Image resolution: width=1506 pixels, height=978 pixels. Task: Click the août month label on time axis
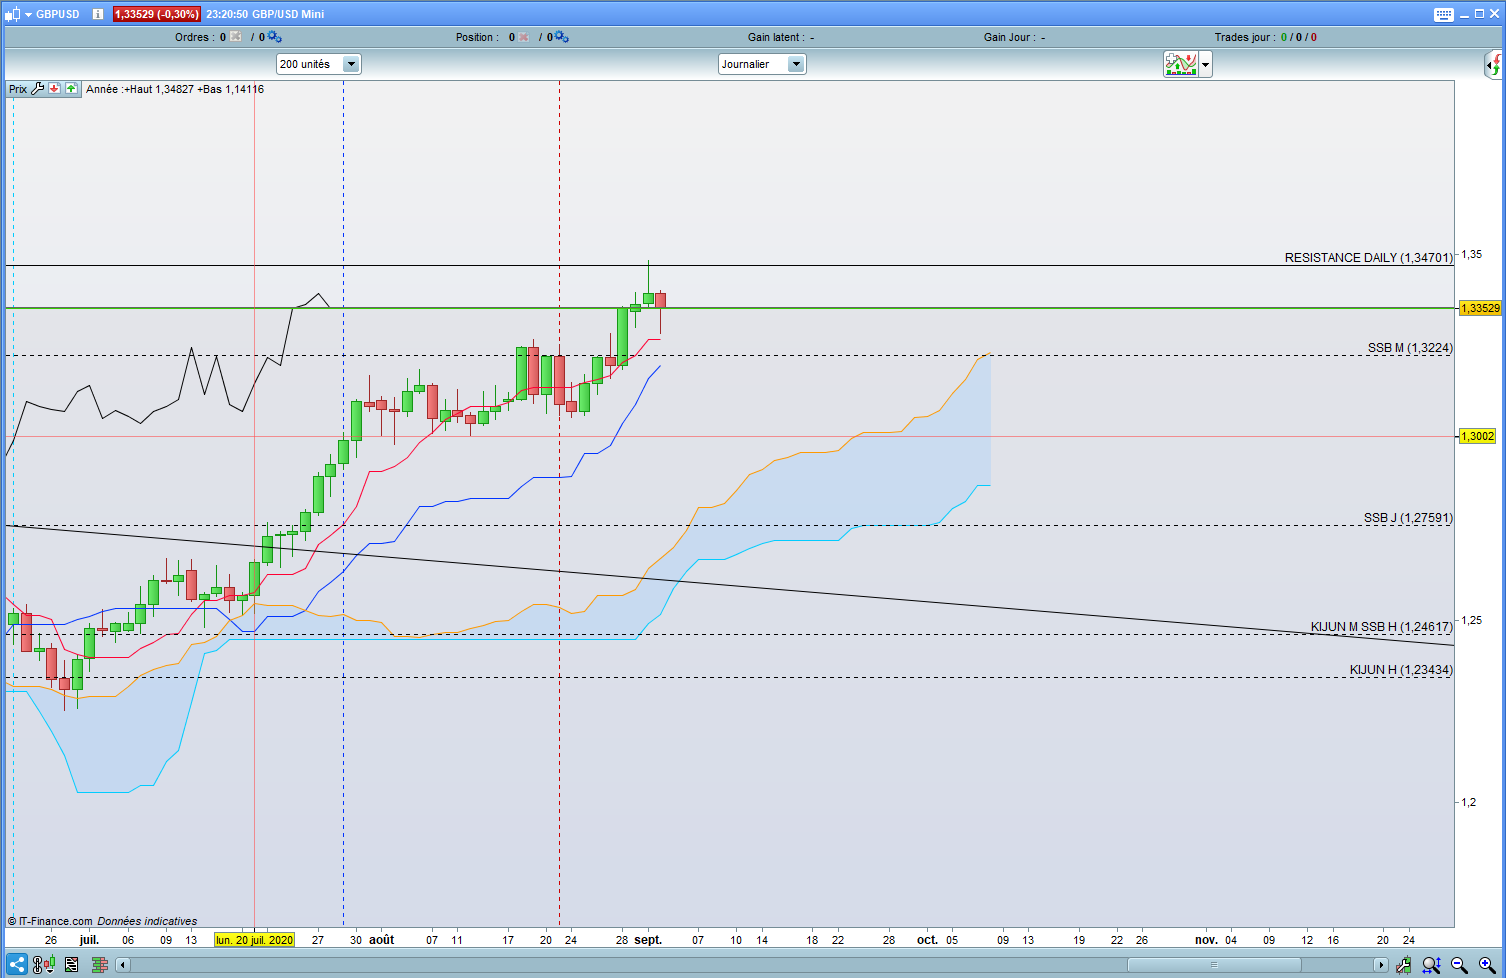pos(382,940)
